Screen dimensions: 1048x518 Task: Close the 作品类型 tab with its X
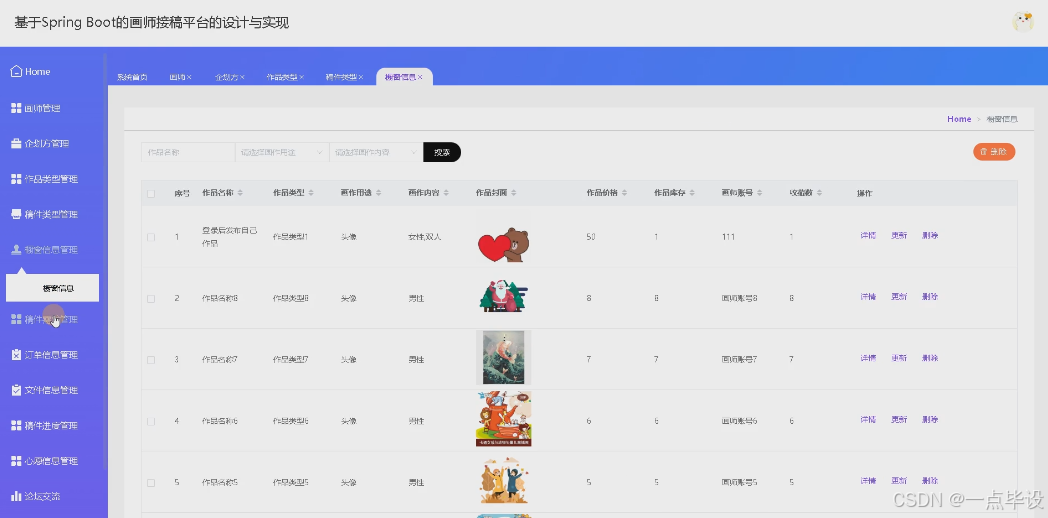click(301, 78)
